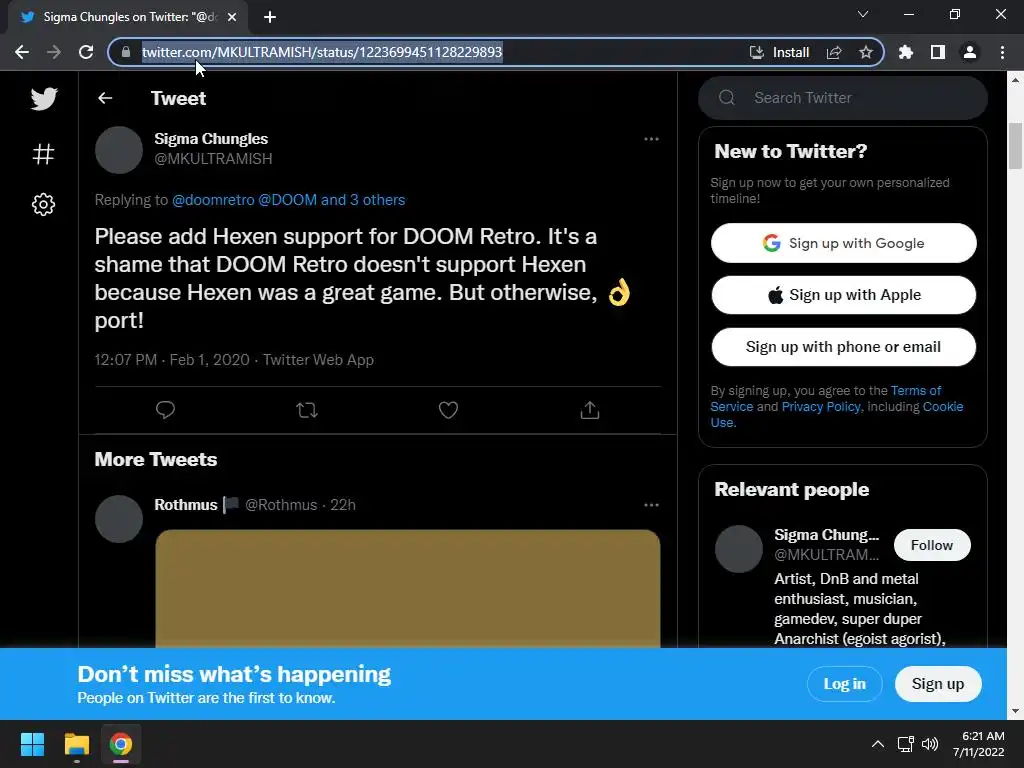
Task: Share this page from the address bar
Action: 834,52
